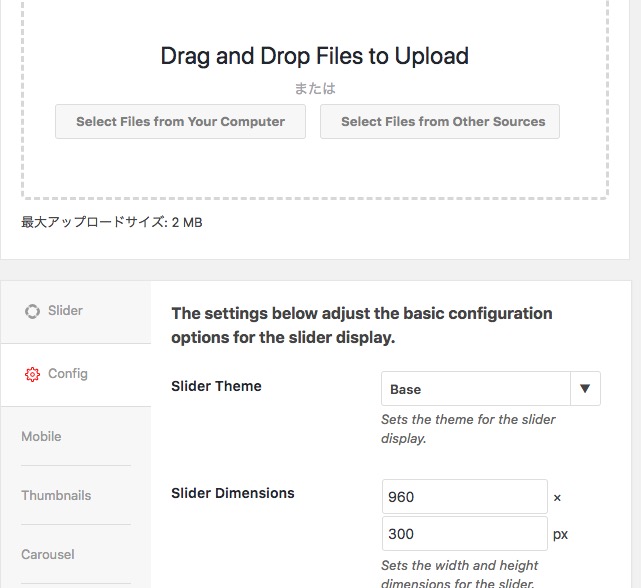This screenshot has width=641, height=588.
Task: Focus the slider width field showing 960
Action: [x=465, y=496]
